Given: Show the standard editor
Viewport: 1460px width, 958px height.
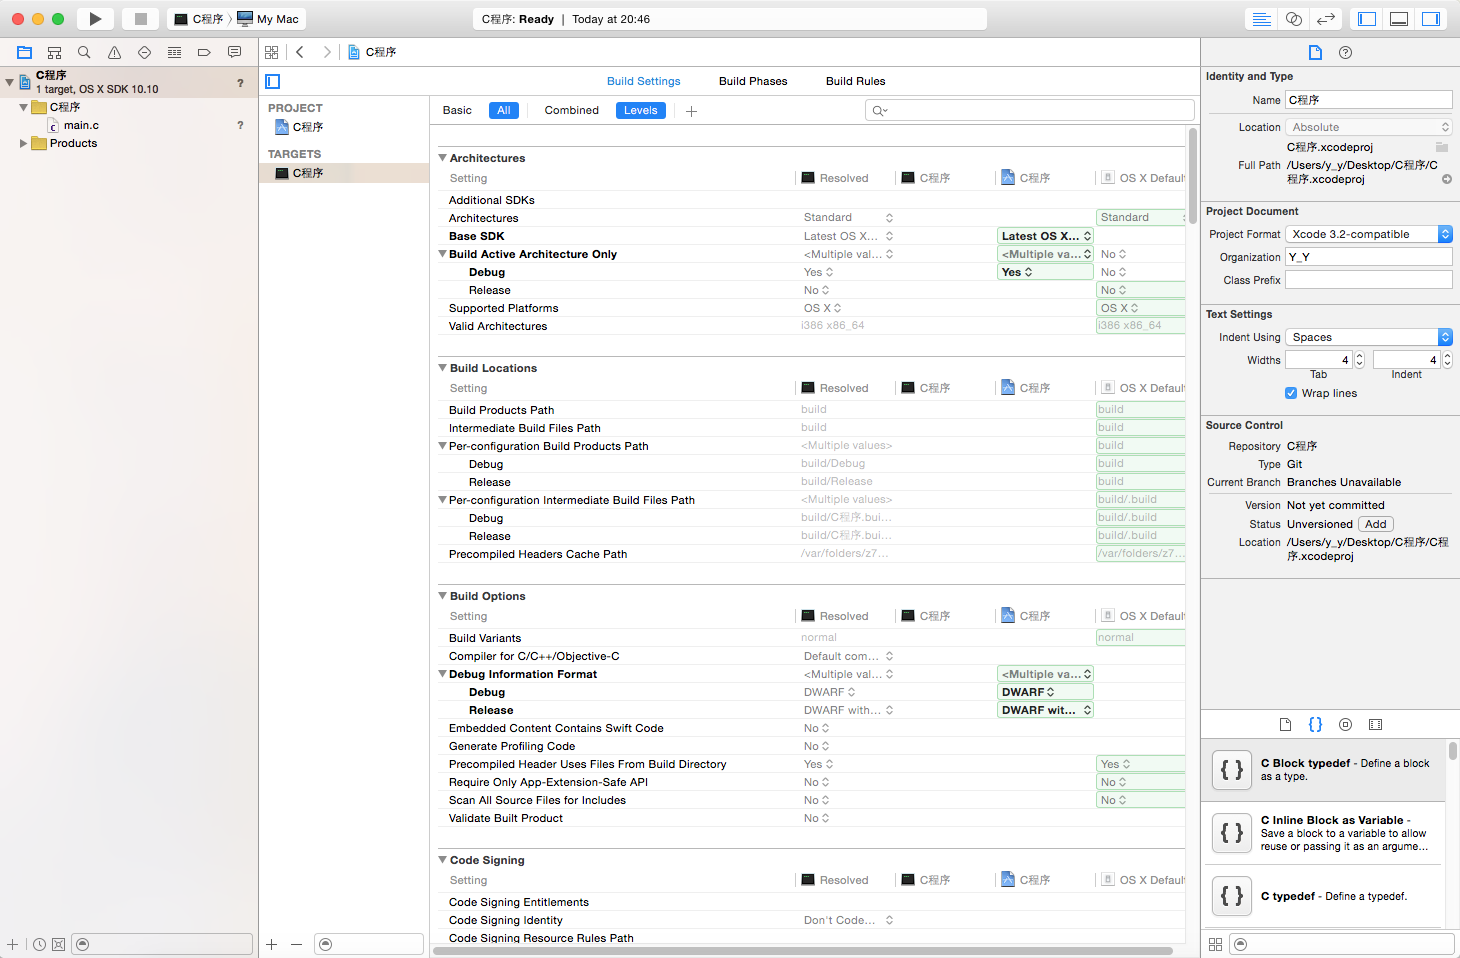Looking at the screenshot, I should click(x=1262, y=19).
